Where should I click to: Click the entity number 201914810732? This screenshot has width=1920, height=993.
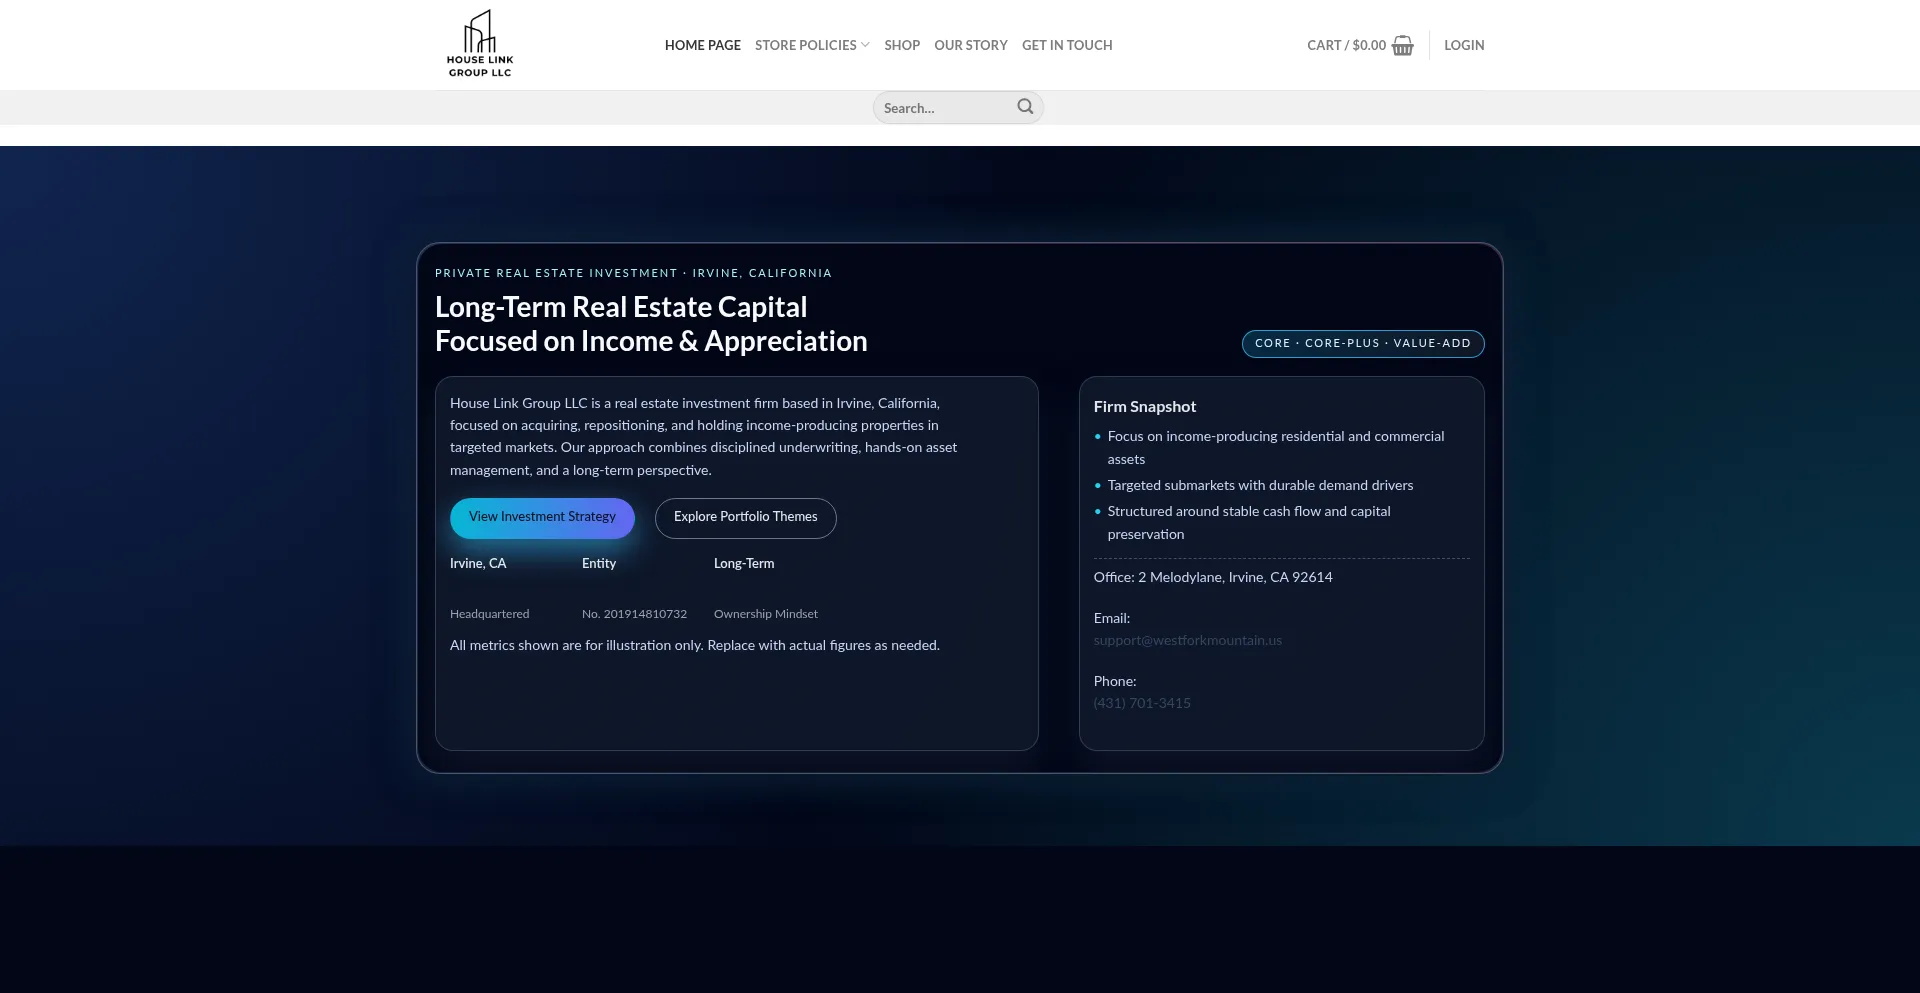point(634,614)
